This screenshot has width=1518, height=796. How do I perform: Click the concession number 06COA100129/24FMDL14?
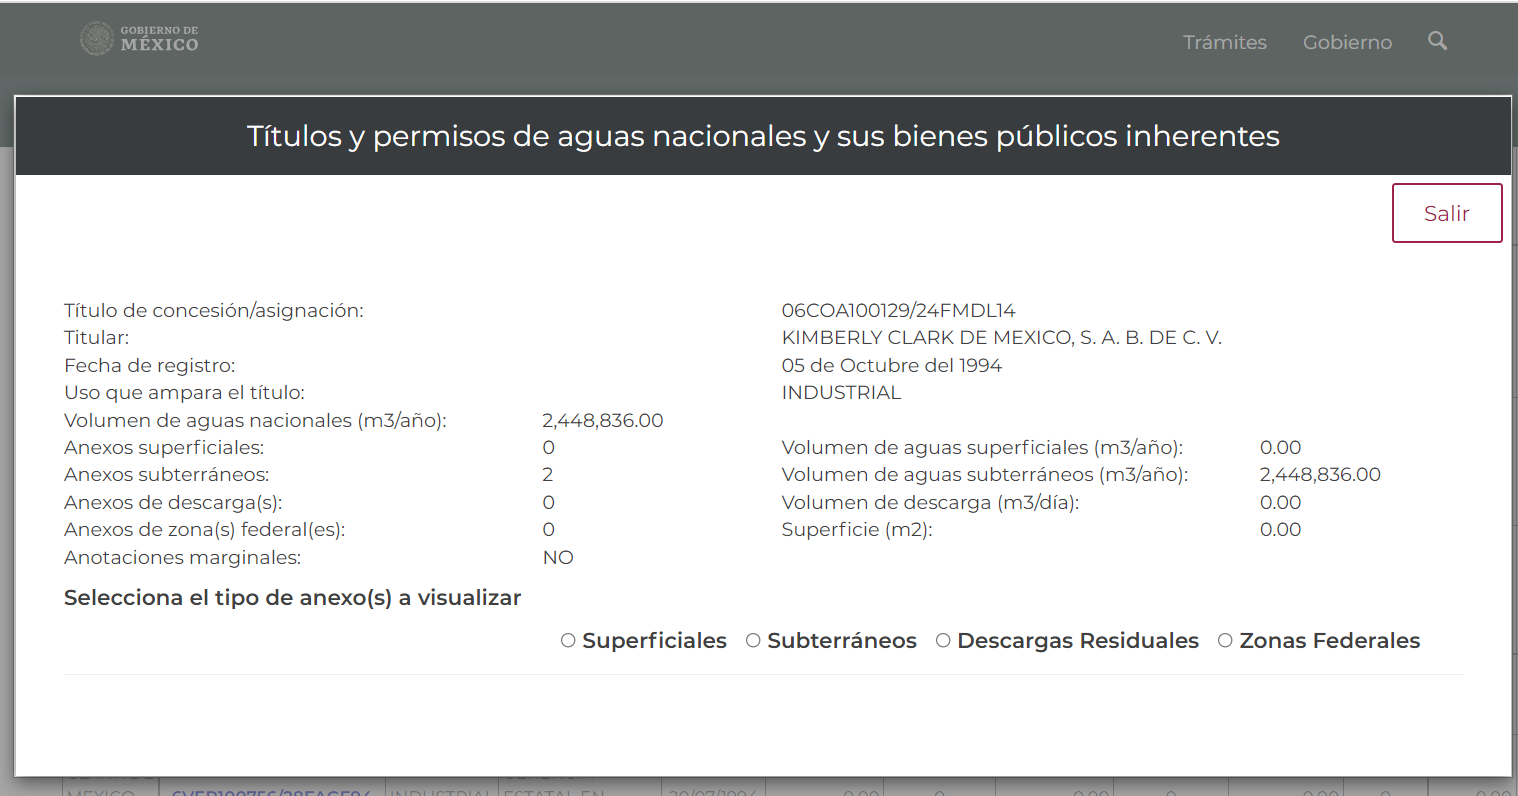click(898, 311)
